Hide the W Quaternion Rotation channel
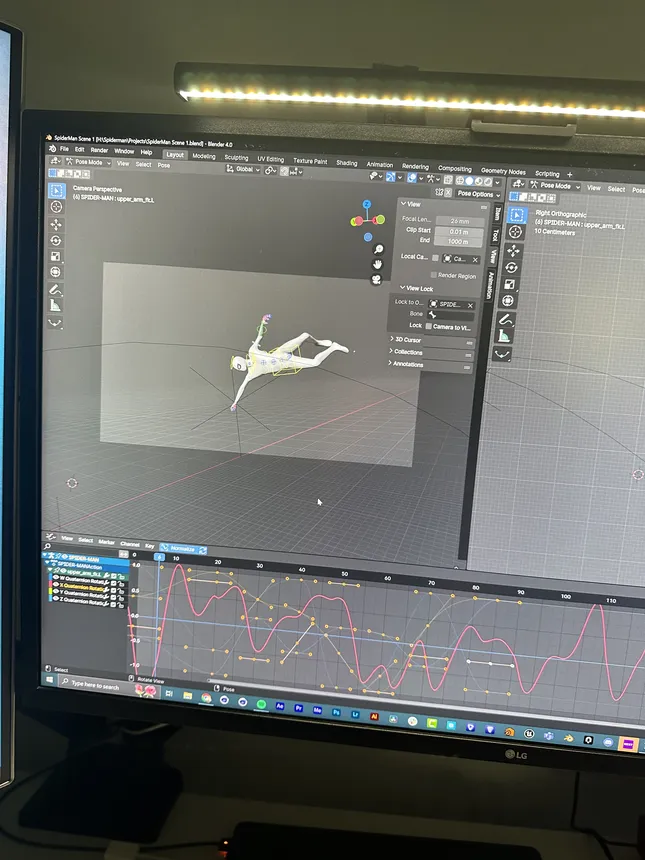 (56, 577)
